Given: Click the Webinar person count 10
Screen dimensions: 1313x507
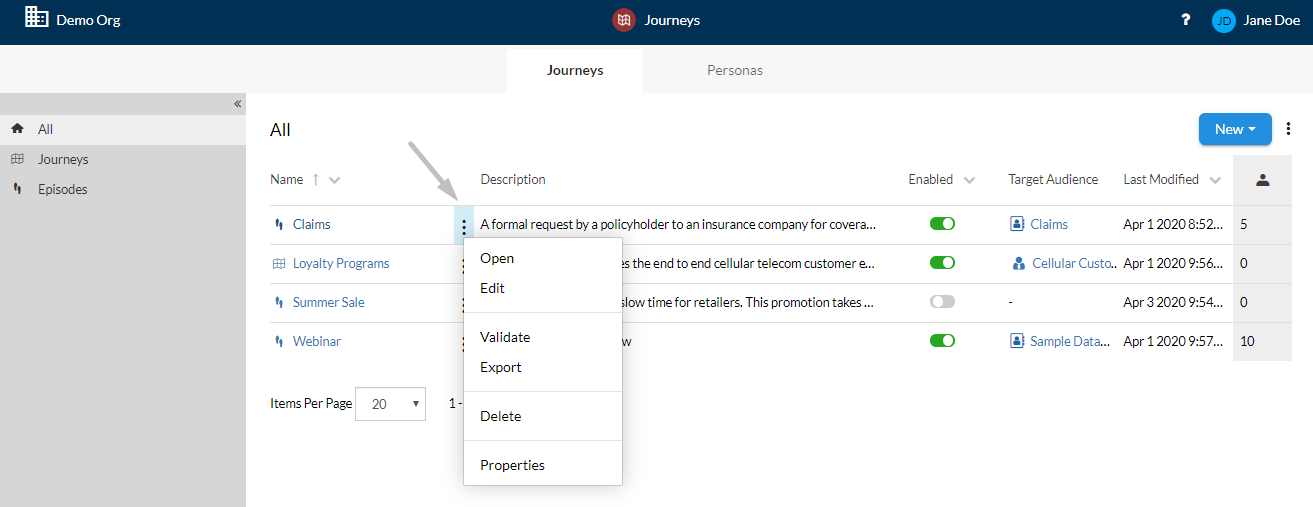Looking at the screenshot, I should tap(1247, 342).
